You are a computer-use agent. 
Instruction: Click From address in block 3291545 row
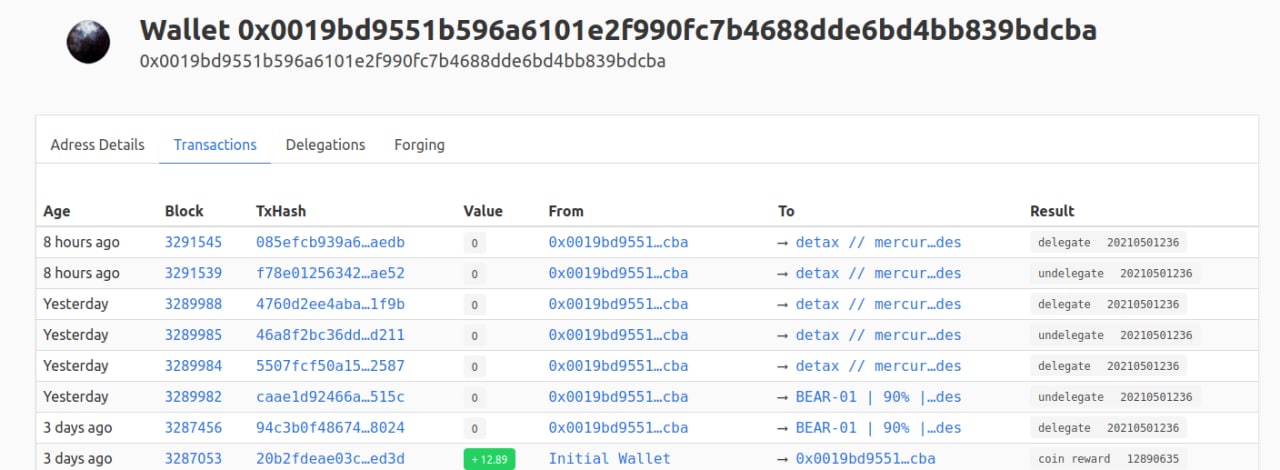[x=618, y=242]
